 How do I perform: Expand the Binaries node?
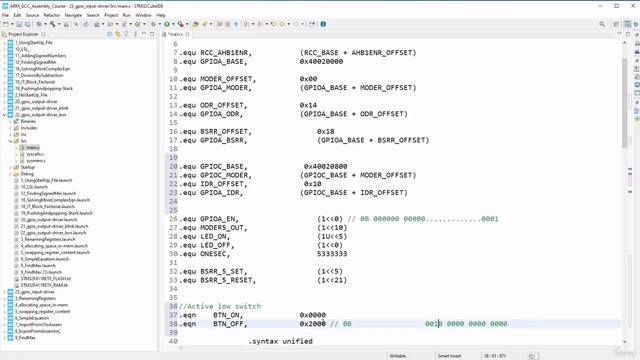[x=10, y=121]
